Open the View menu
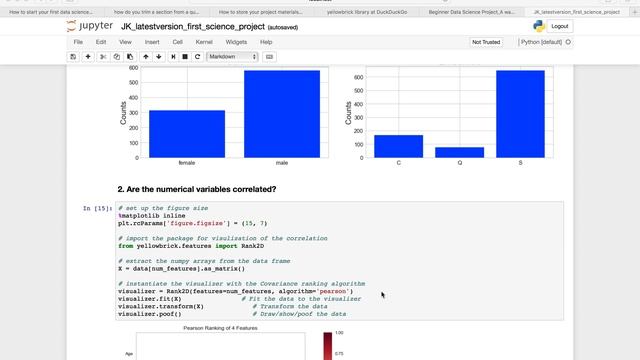This screenshot has width=640, height=360. click(125, 42)
